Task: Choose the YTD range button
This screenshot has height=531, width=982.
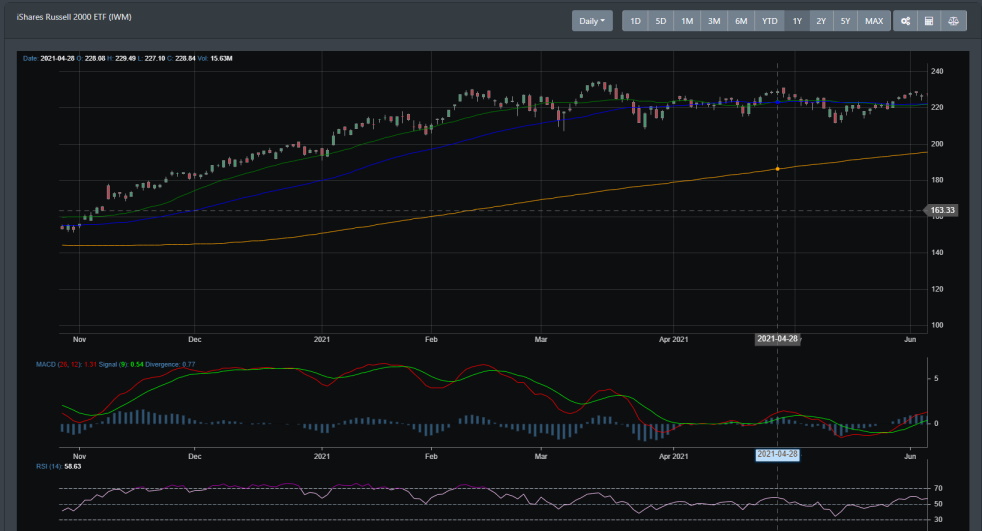Action: coord(770,21)
